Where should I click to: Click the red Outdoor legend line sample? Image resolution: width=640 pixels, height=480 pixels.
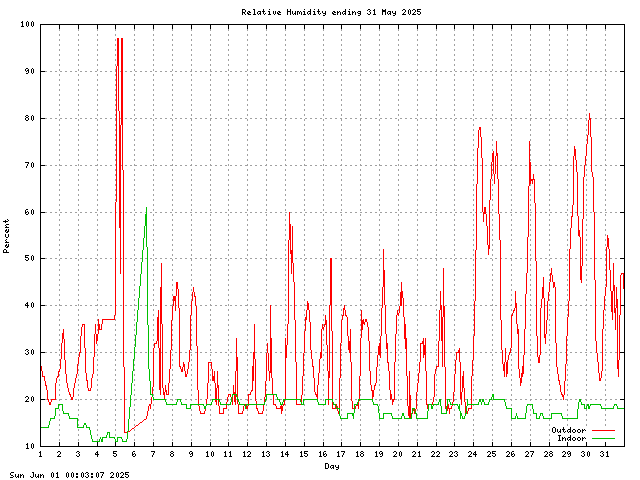(603, 430)
